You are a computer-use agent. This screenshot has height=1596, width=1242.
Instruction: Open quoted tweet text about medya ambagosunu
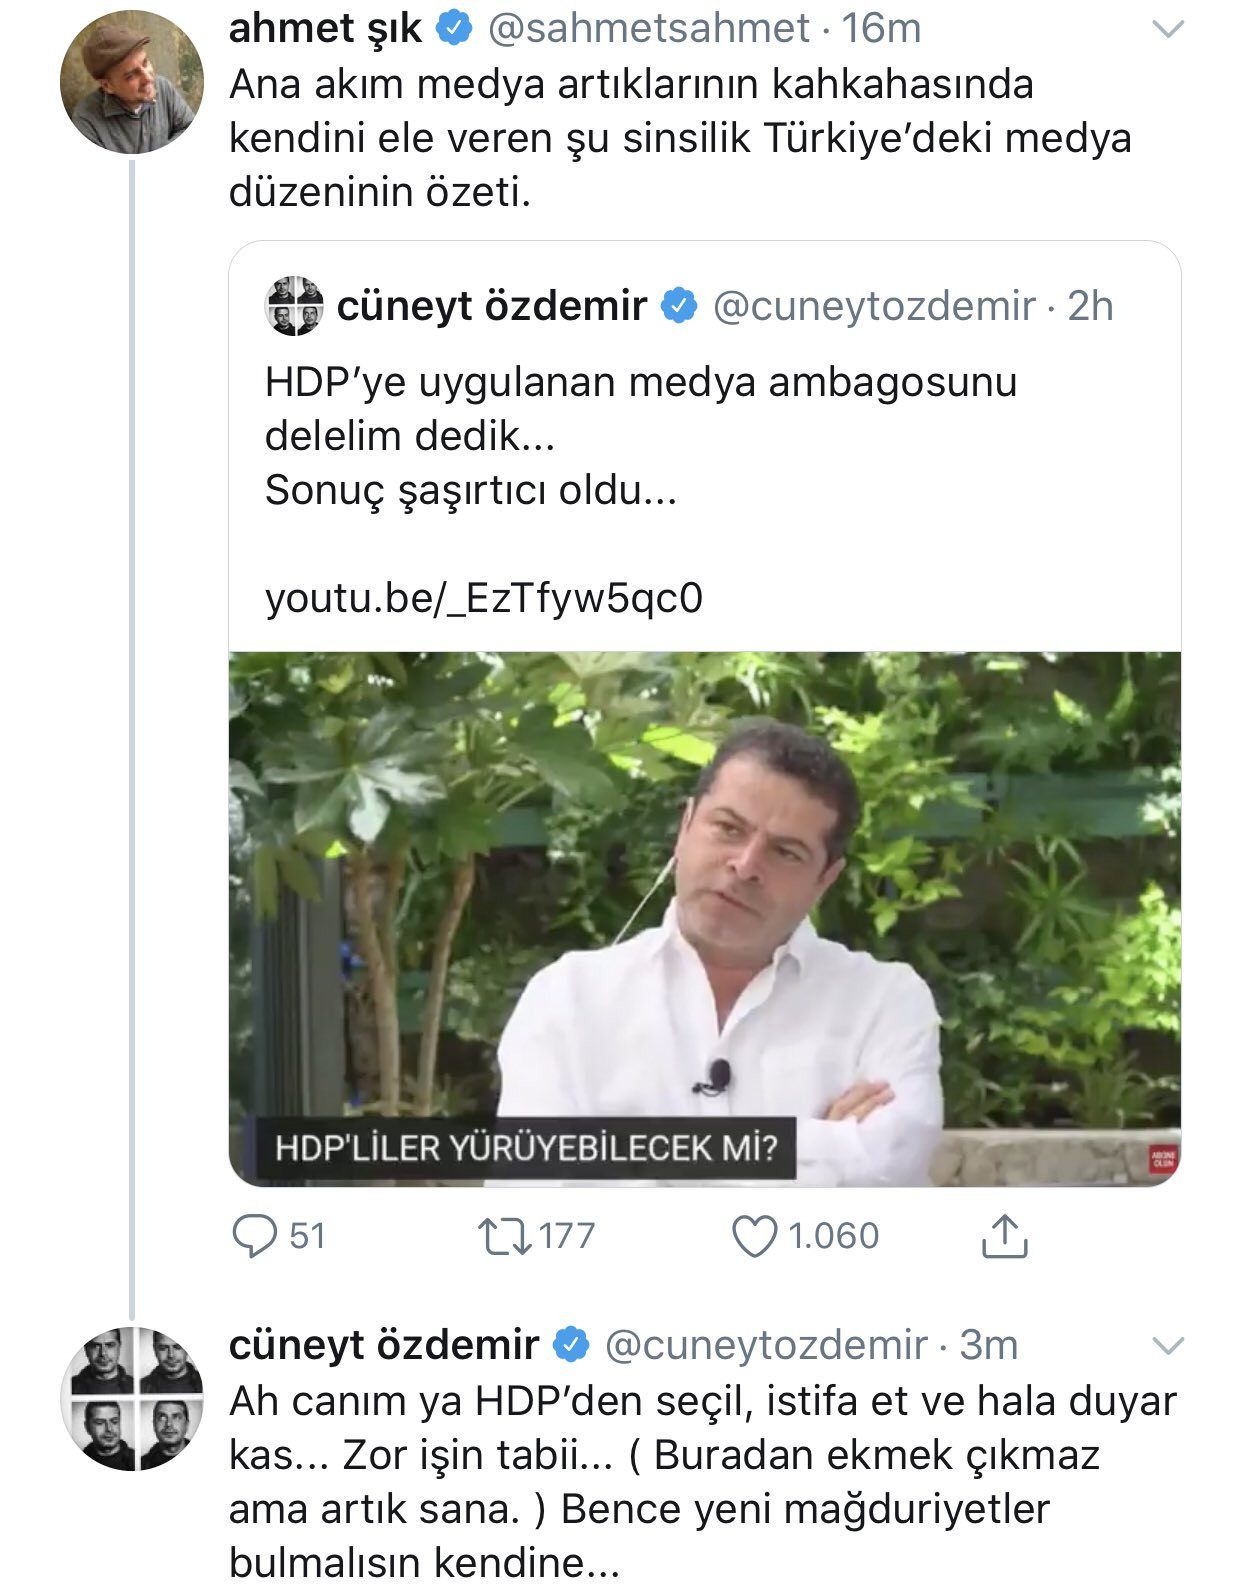point(641,436)
